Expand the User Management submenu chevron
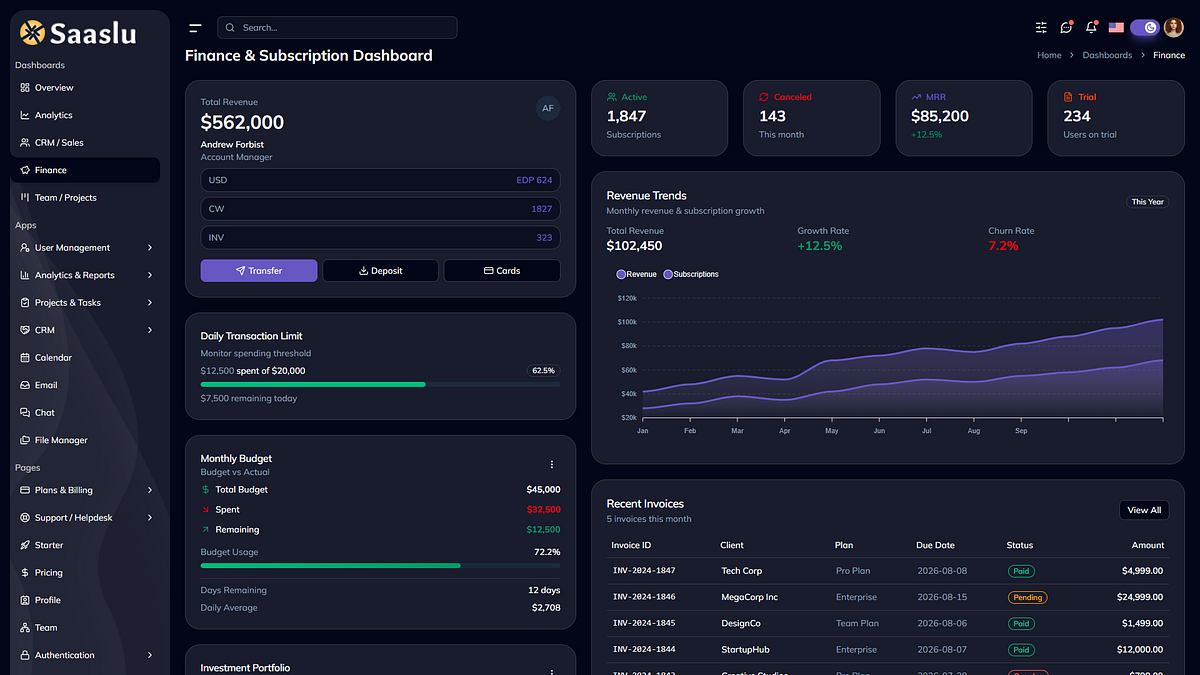 pos(150,248)
